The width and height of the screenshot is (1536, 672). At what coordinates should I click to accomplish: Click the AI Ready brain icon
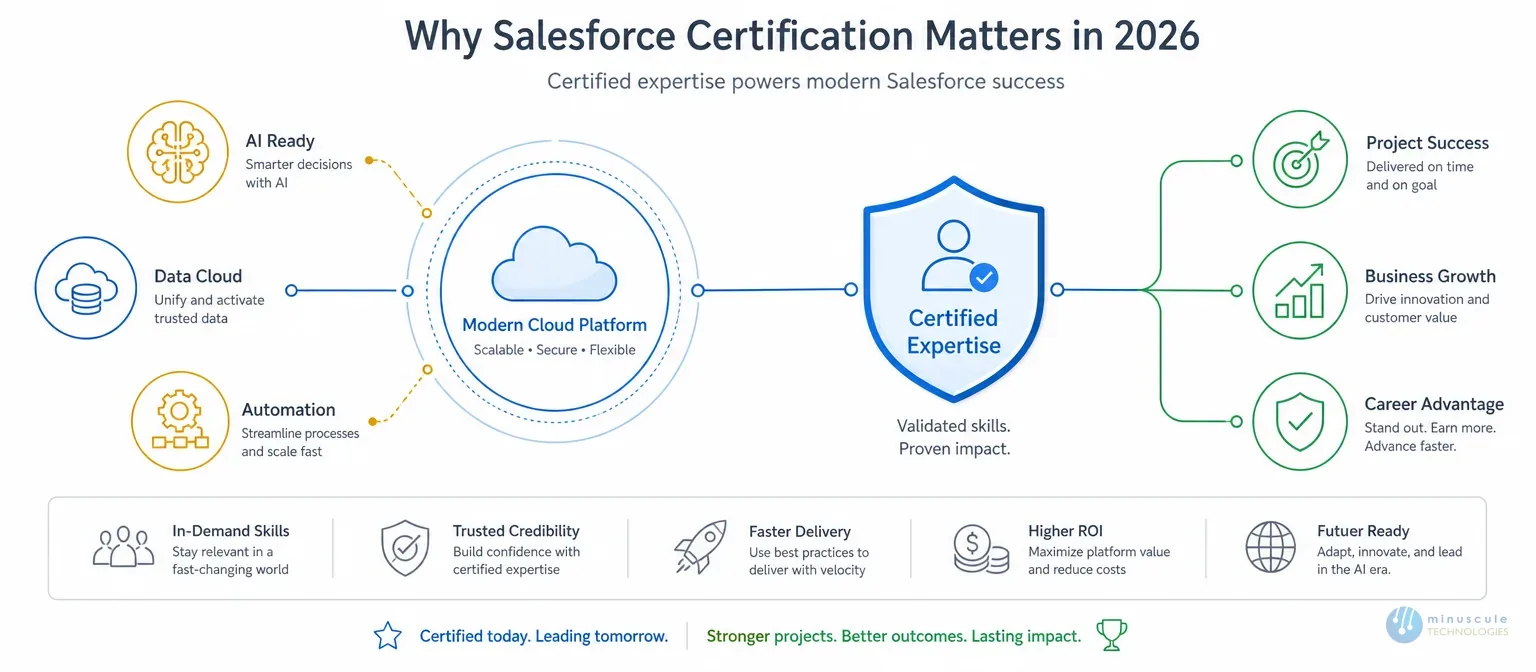pos(178,154)
